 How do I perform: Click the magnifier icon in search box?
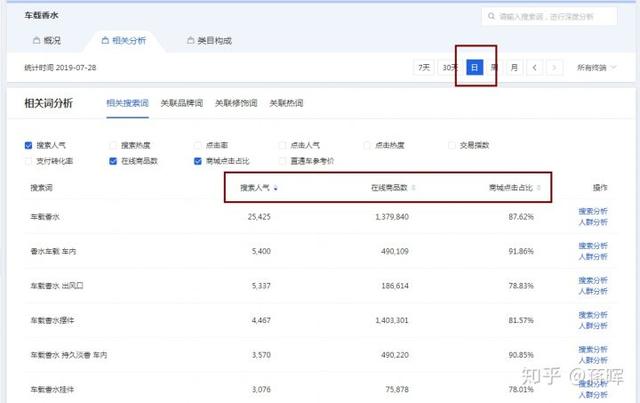click(x=491, y=16)
